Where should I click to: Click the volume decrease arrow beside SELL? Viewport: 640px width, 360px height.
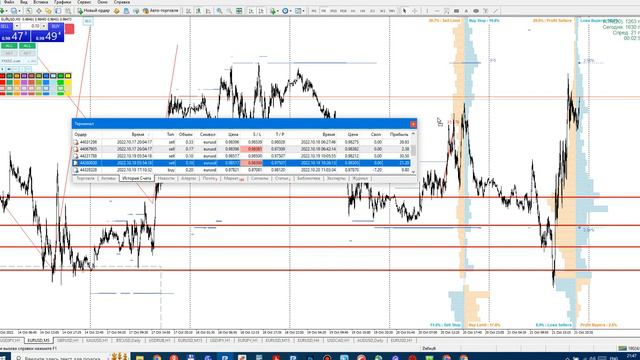(x=17, y=26)
